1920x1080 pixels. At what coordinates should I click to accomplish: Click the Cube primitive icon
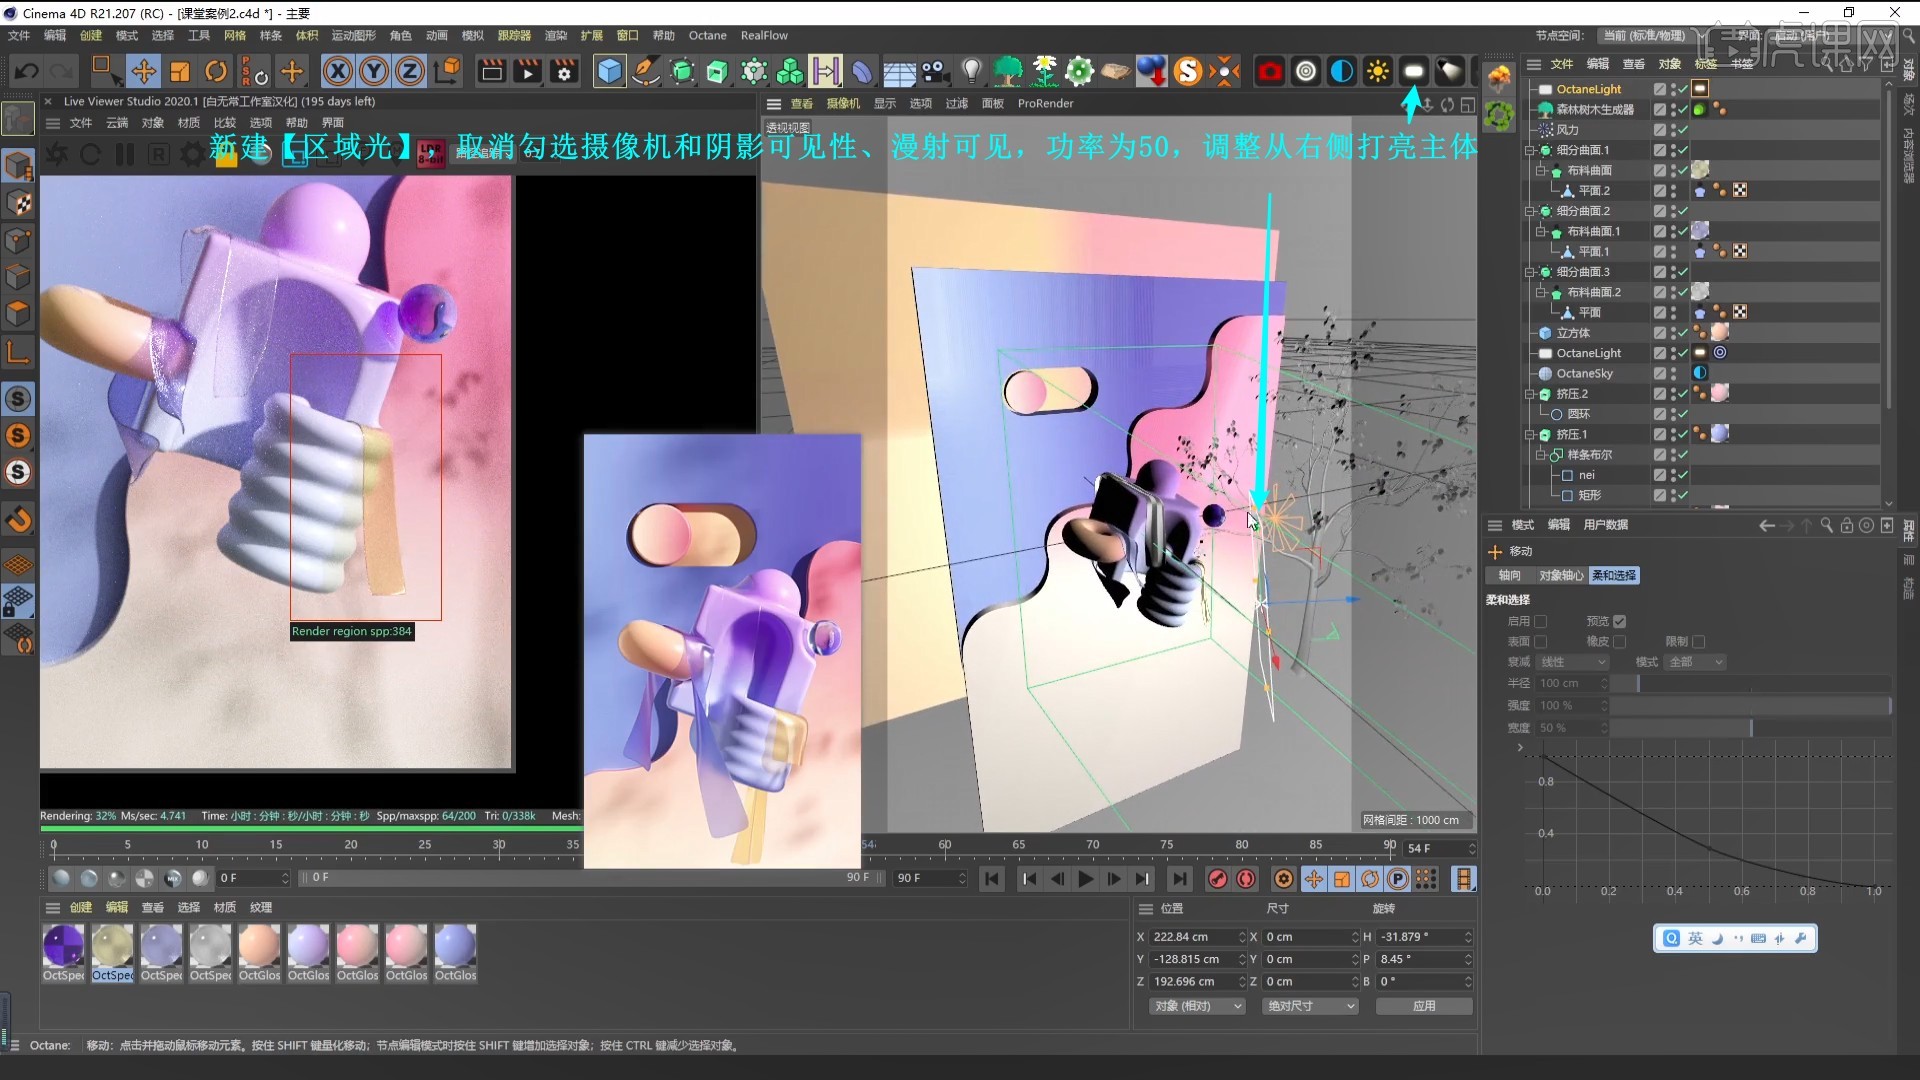pyautogui.click(x=609, y=71)
